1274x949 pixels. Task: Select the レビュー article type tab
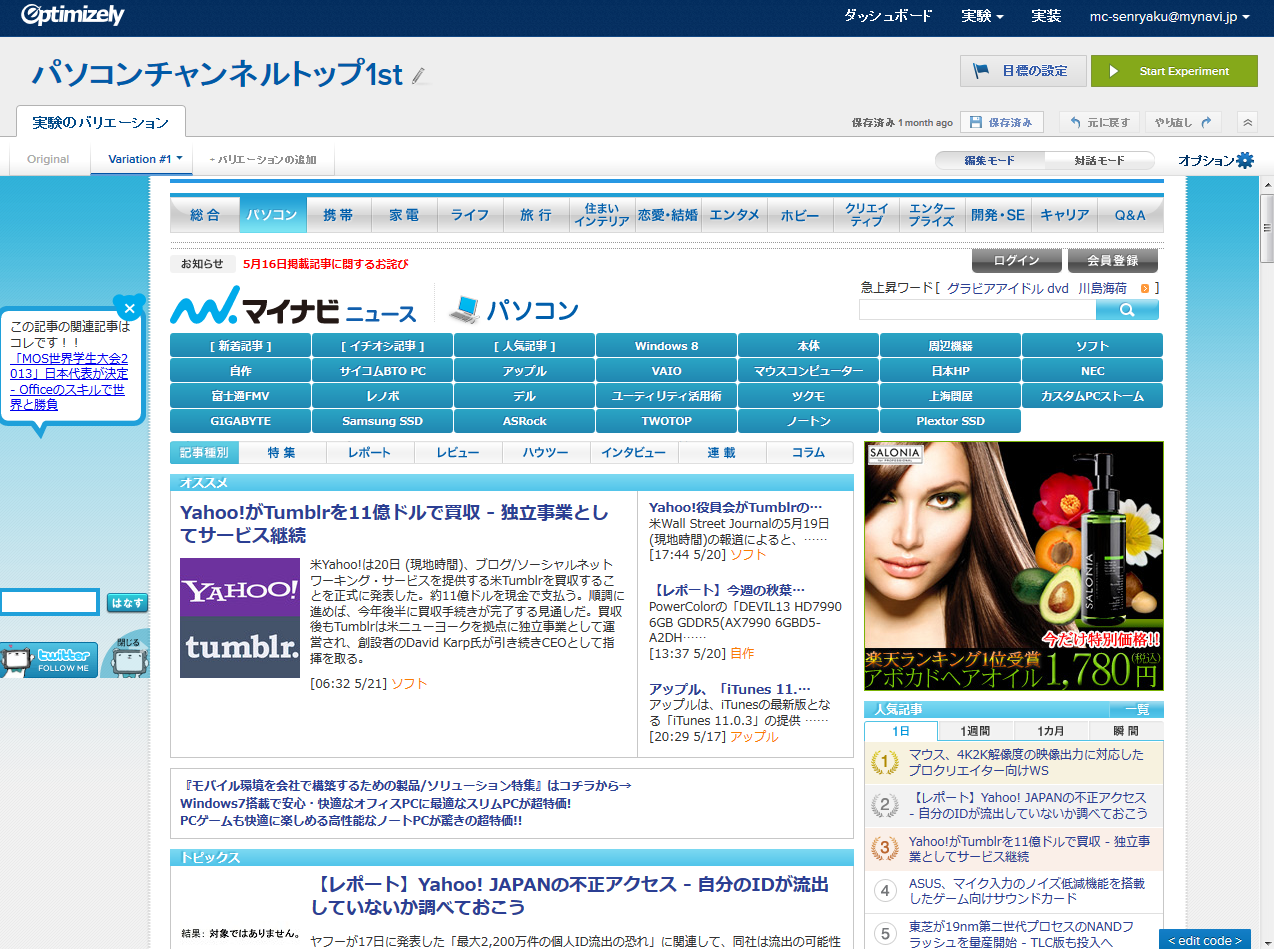pyautogui.click(x=458, y=453)
